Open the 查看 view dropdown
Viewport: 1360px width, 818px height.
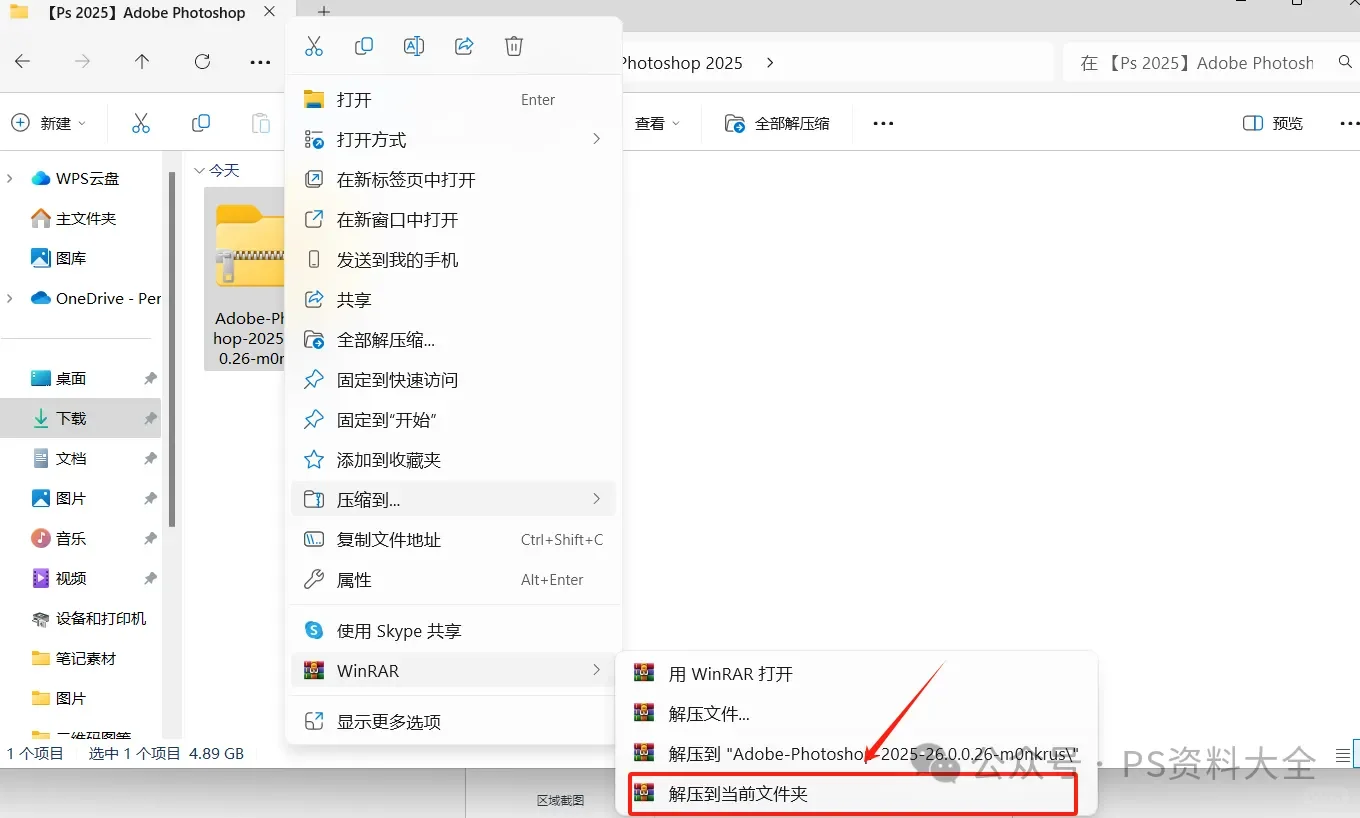coord(655,123)
